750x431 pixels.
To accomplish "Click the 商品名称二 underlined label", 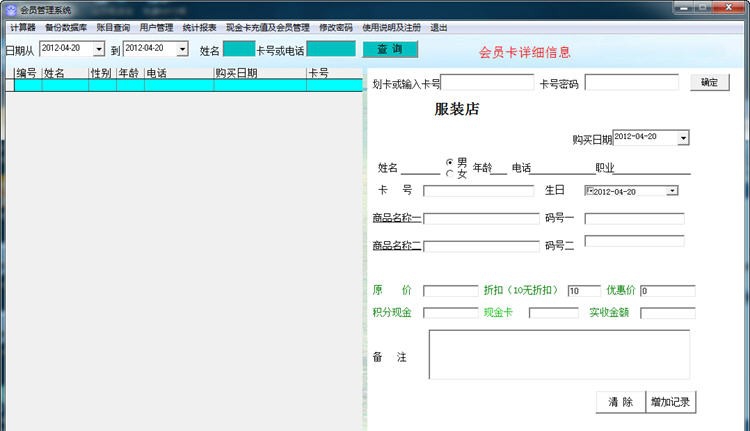I will point(397,246).
